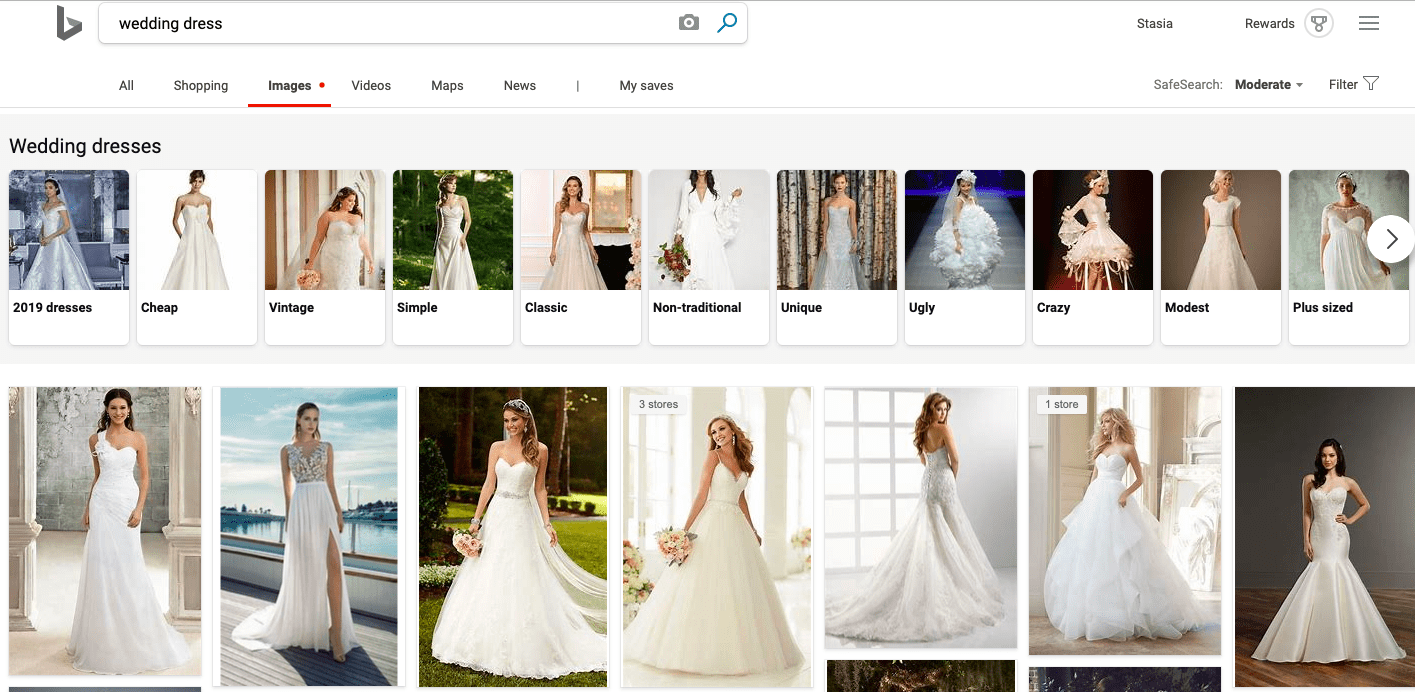Viewport: 1415px width, 692px height.
Task: Switch to the Shopping tab
Action: coord(201,86)
